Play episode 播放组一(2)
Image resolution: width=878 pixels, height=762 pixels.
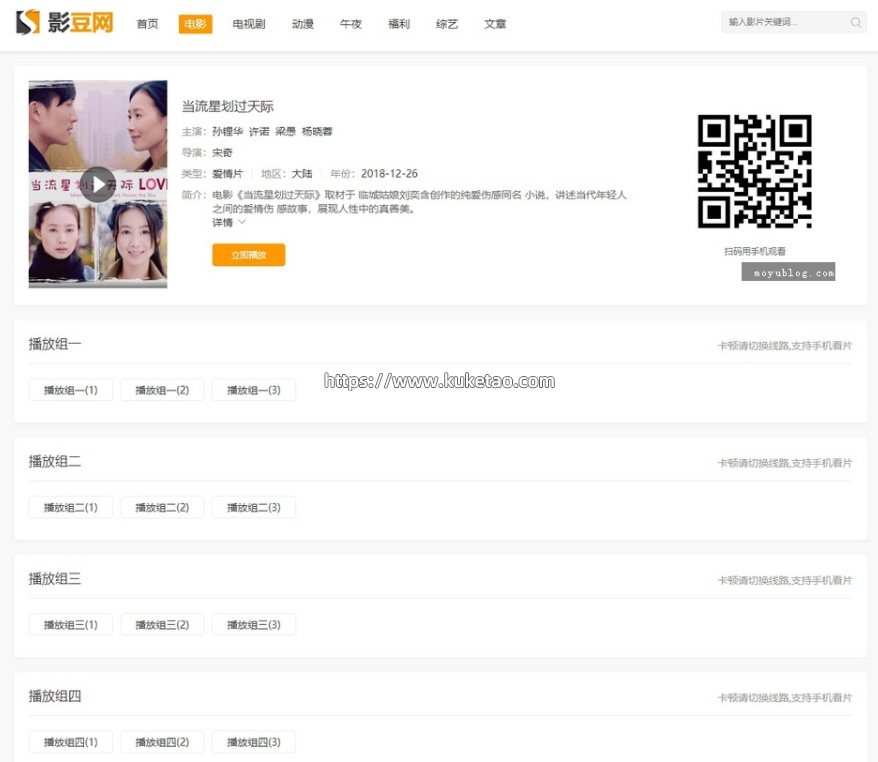(x=162, y=390)
